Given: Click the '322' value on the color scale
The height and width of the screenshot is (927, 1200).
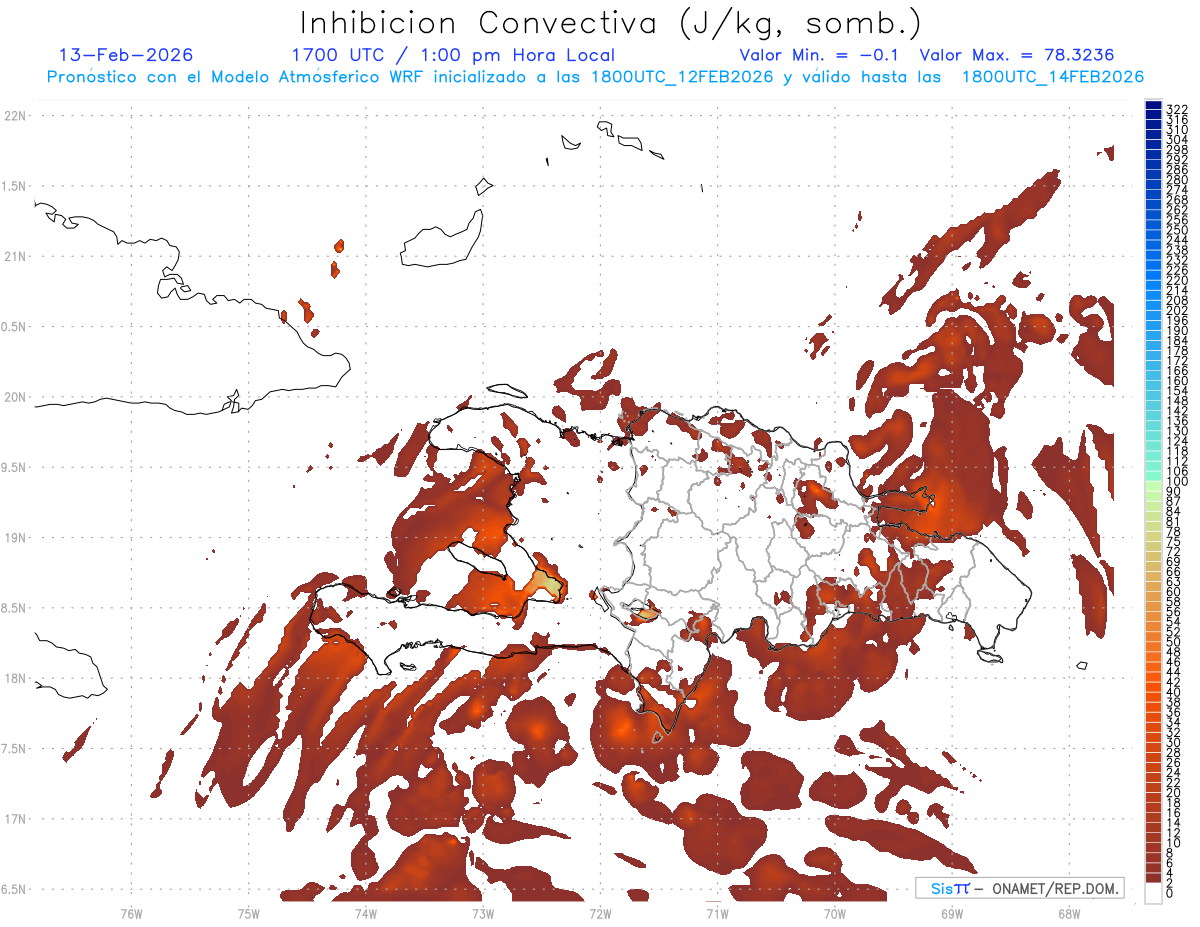Looking at the screenshot, I should pos(1177,109).
